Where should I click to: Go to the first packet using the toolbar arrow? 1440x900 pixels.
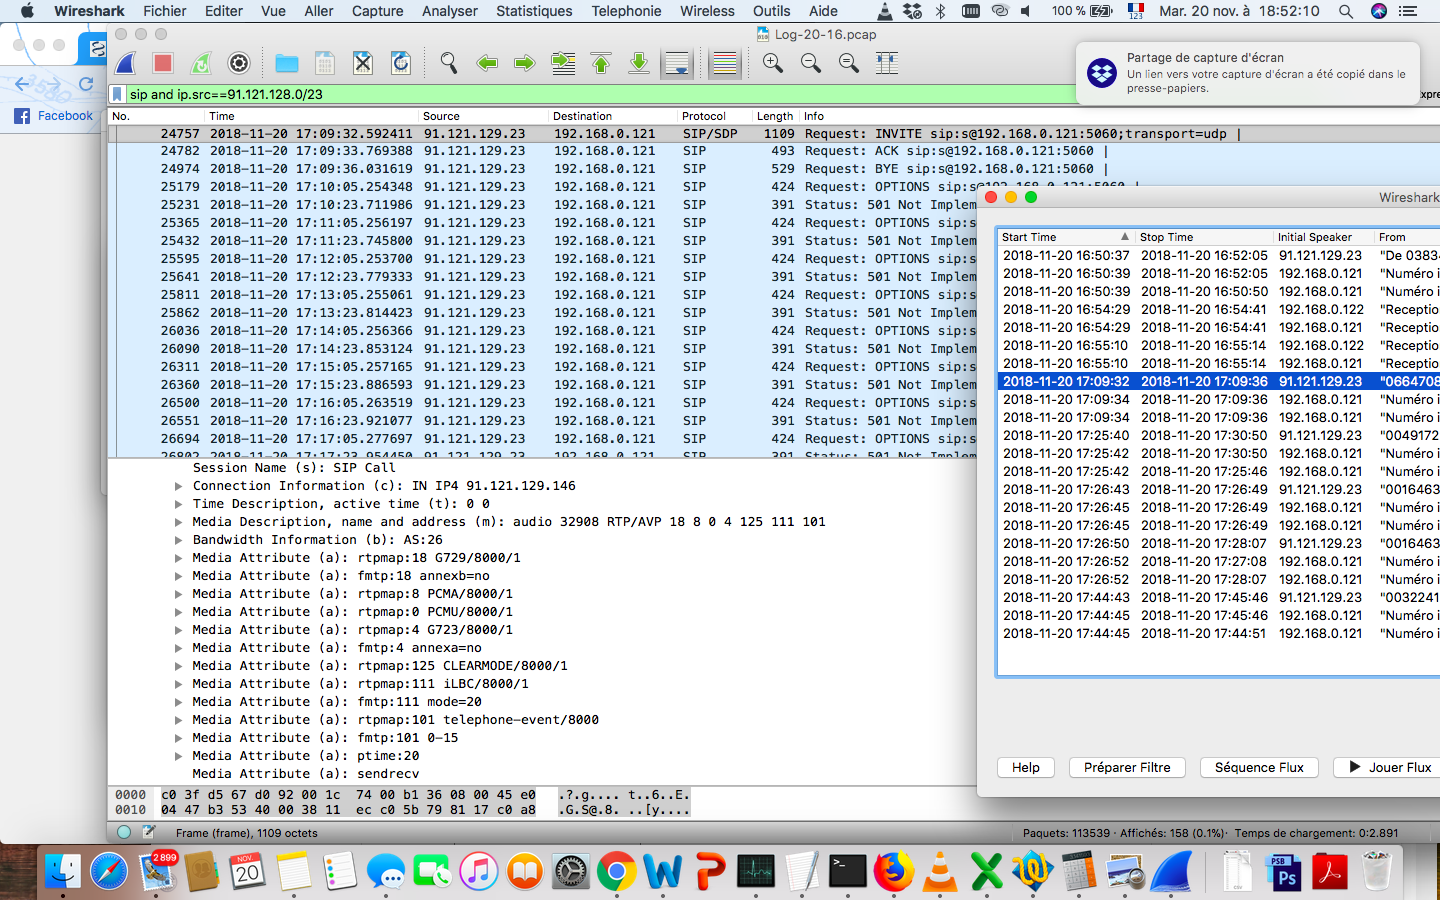(x=601, y=64)
